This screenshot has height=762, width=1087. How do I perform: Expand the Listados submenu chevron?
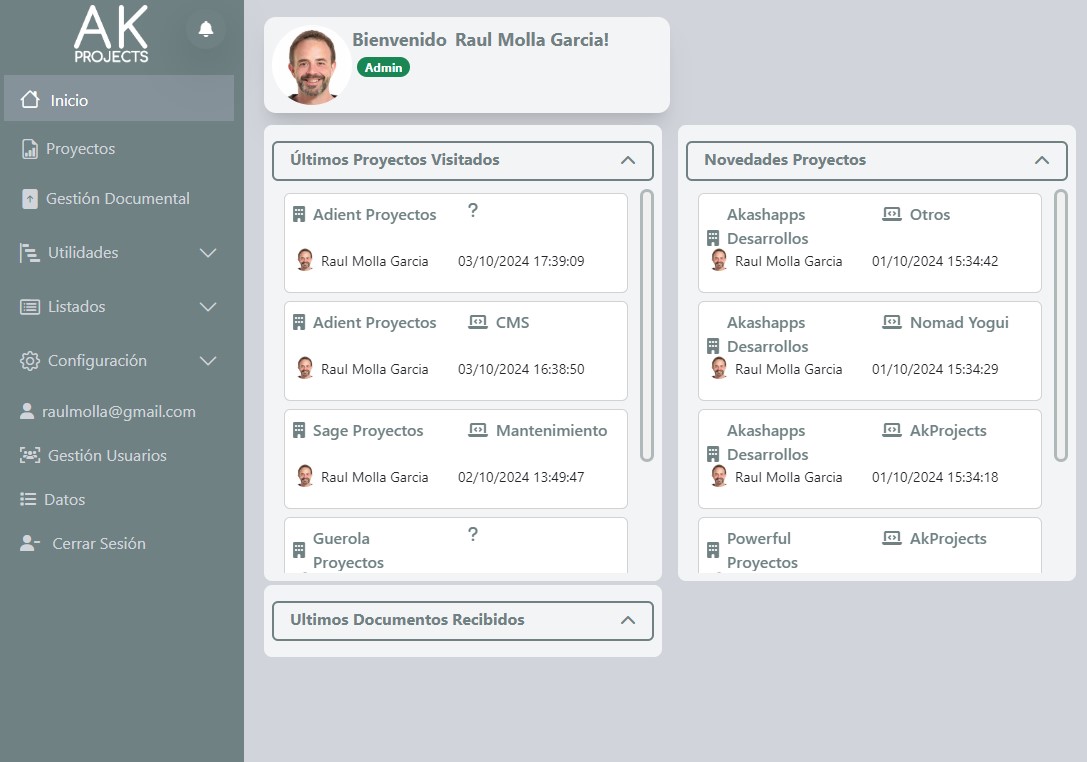tap(208, 307)
